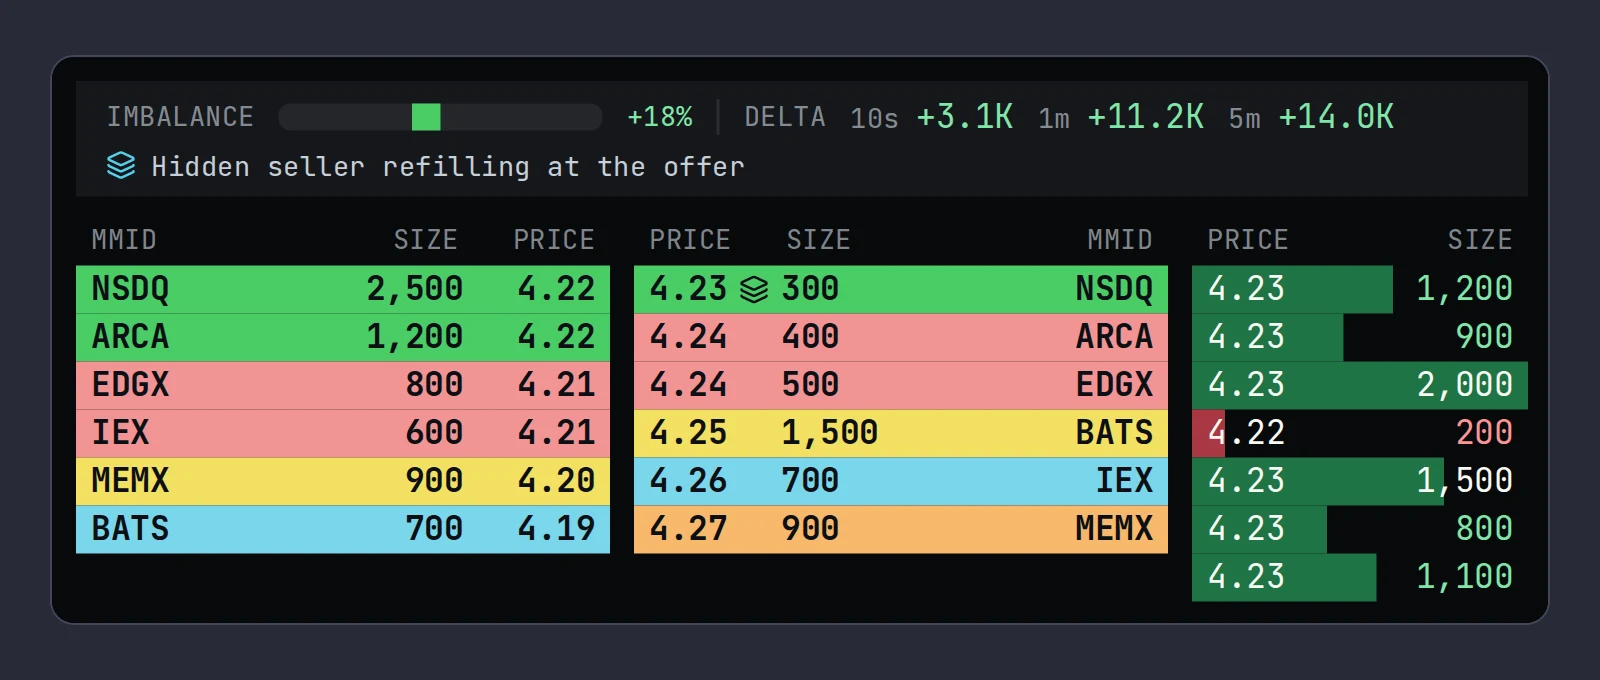The width and height of the screenshot is (1600, 680).
Task: Select the +18% imbalance value
Action: click(x=660, y=117)
